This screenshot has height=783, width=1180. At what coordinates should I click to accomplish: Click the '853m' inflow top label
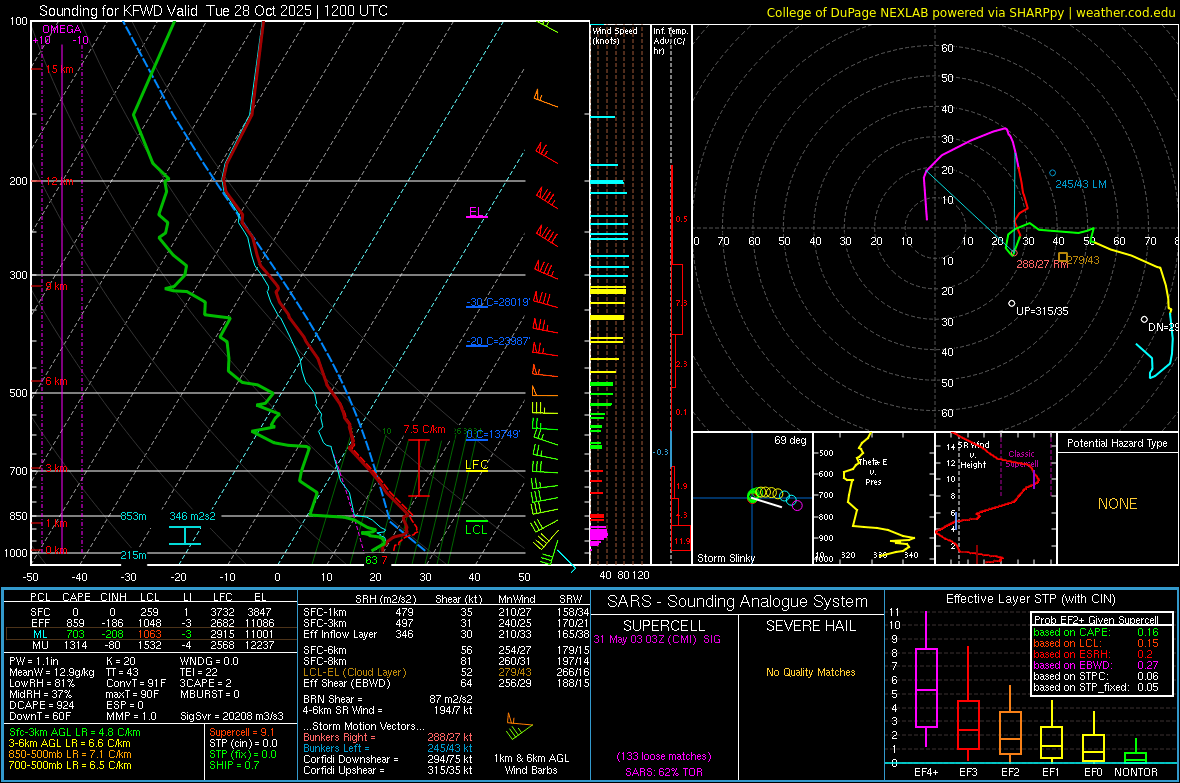tap(133, 516)
